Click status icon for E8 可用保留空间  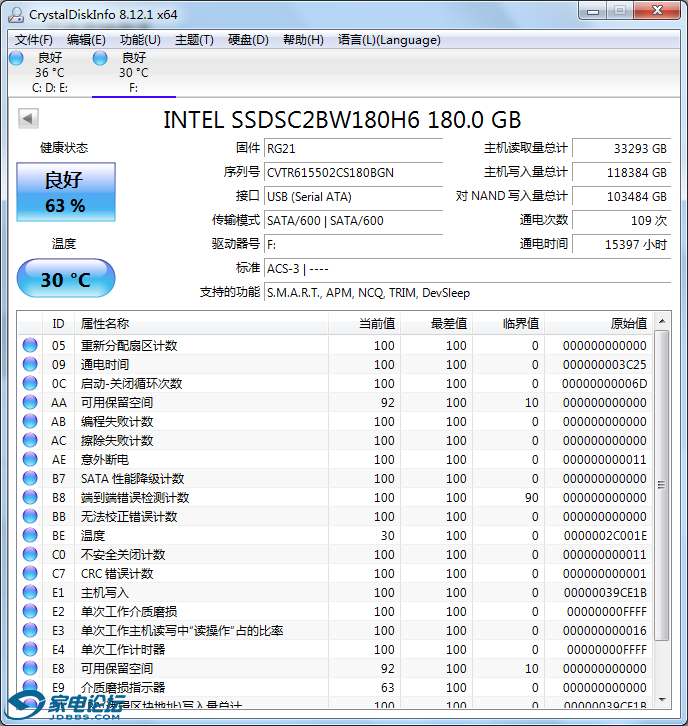[x=30, y=668]
